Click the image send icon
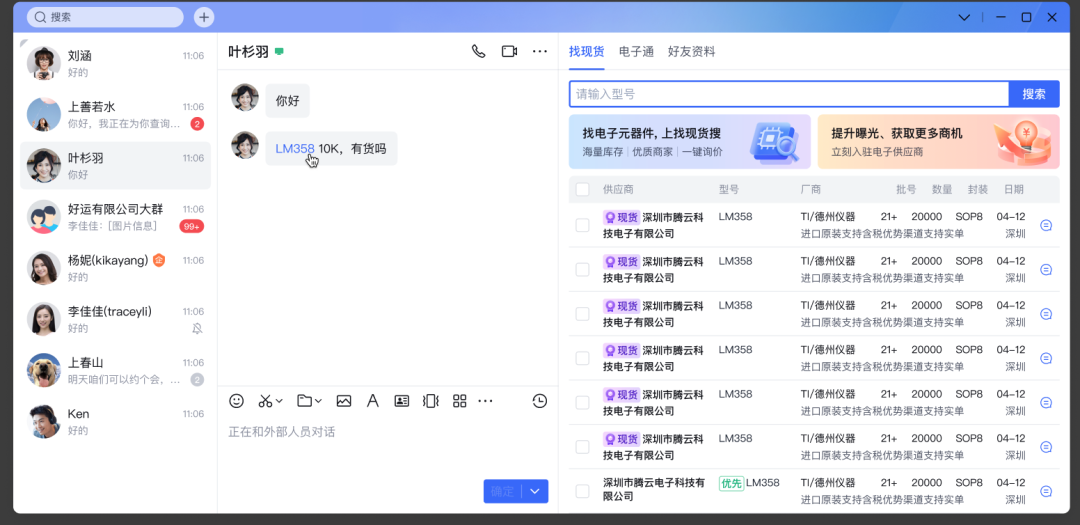Image resolution: width=1080 pixels, height=525 pixels. click(x=344, y=401)
